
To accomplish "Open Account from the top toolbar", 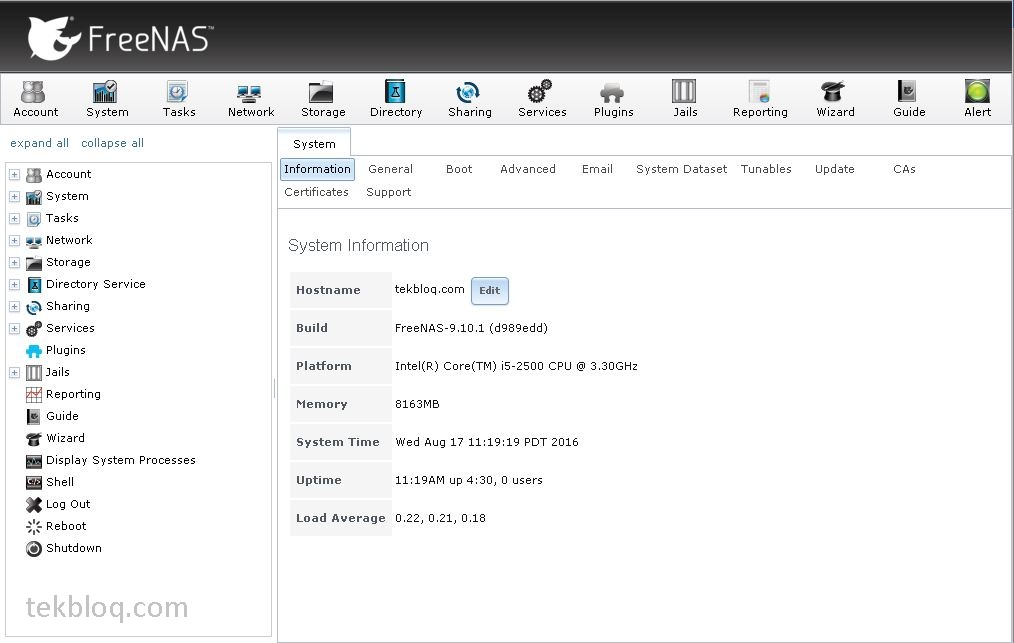I will (x=35, y=99).
